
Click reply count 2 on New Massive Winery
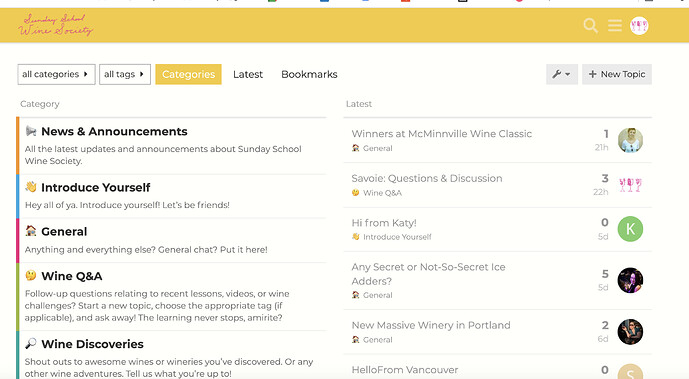point(605,325)
